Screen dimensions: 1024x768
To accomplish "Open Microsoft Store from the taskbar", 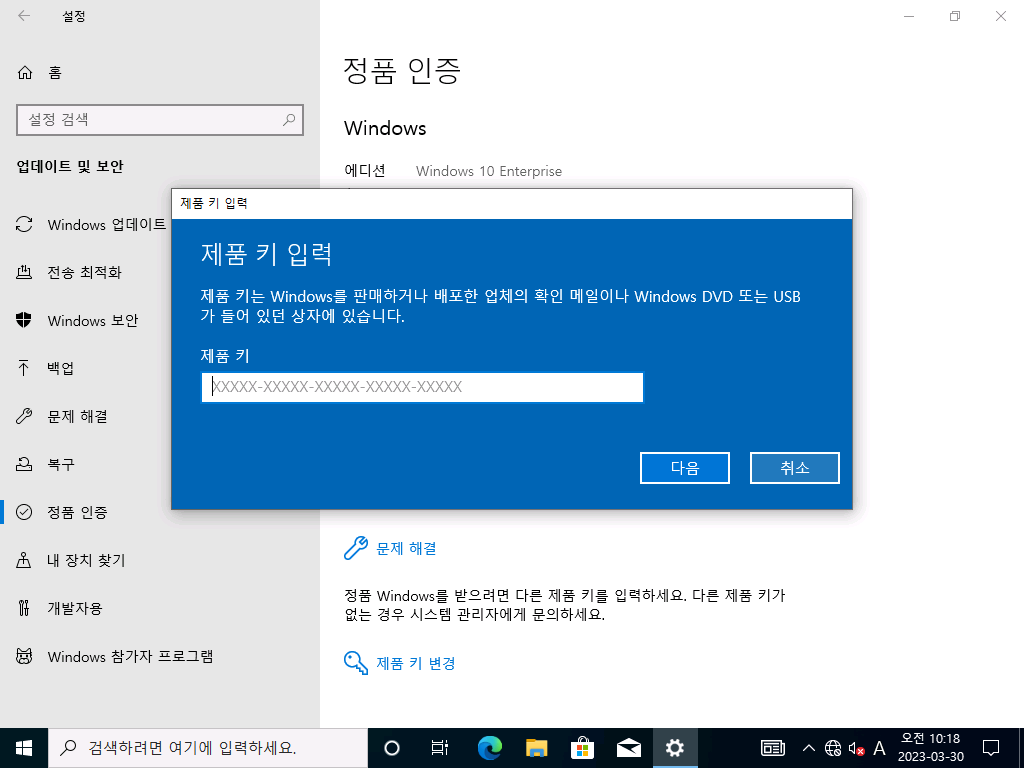I will (x=583, y=748).
